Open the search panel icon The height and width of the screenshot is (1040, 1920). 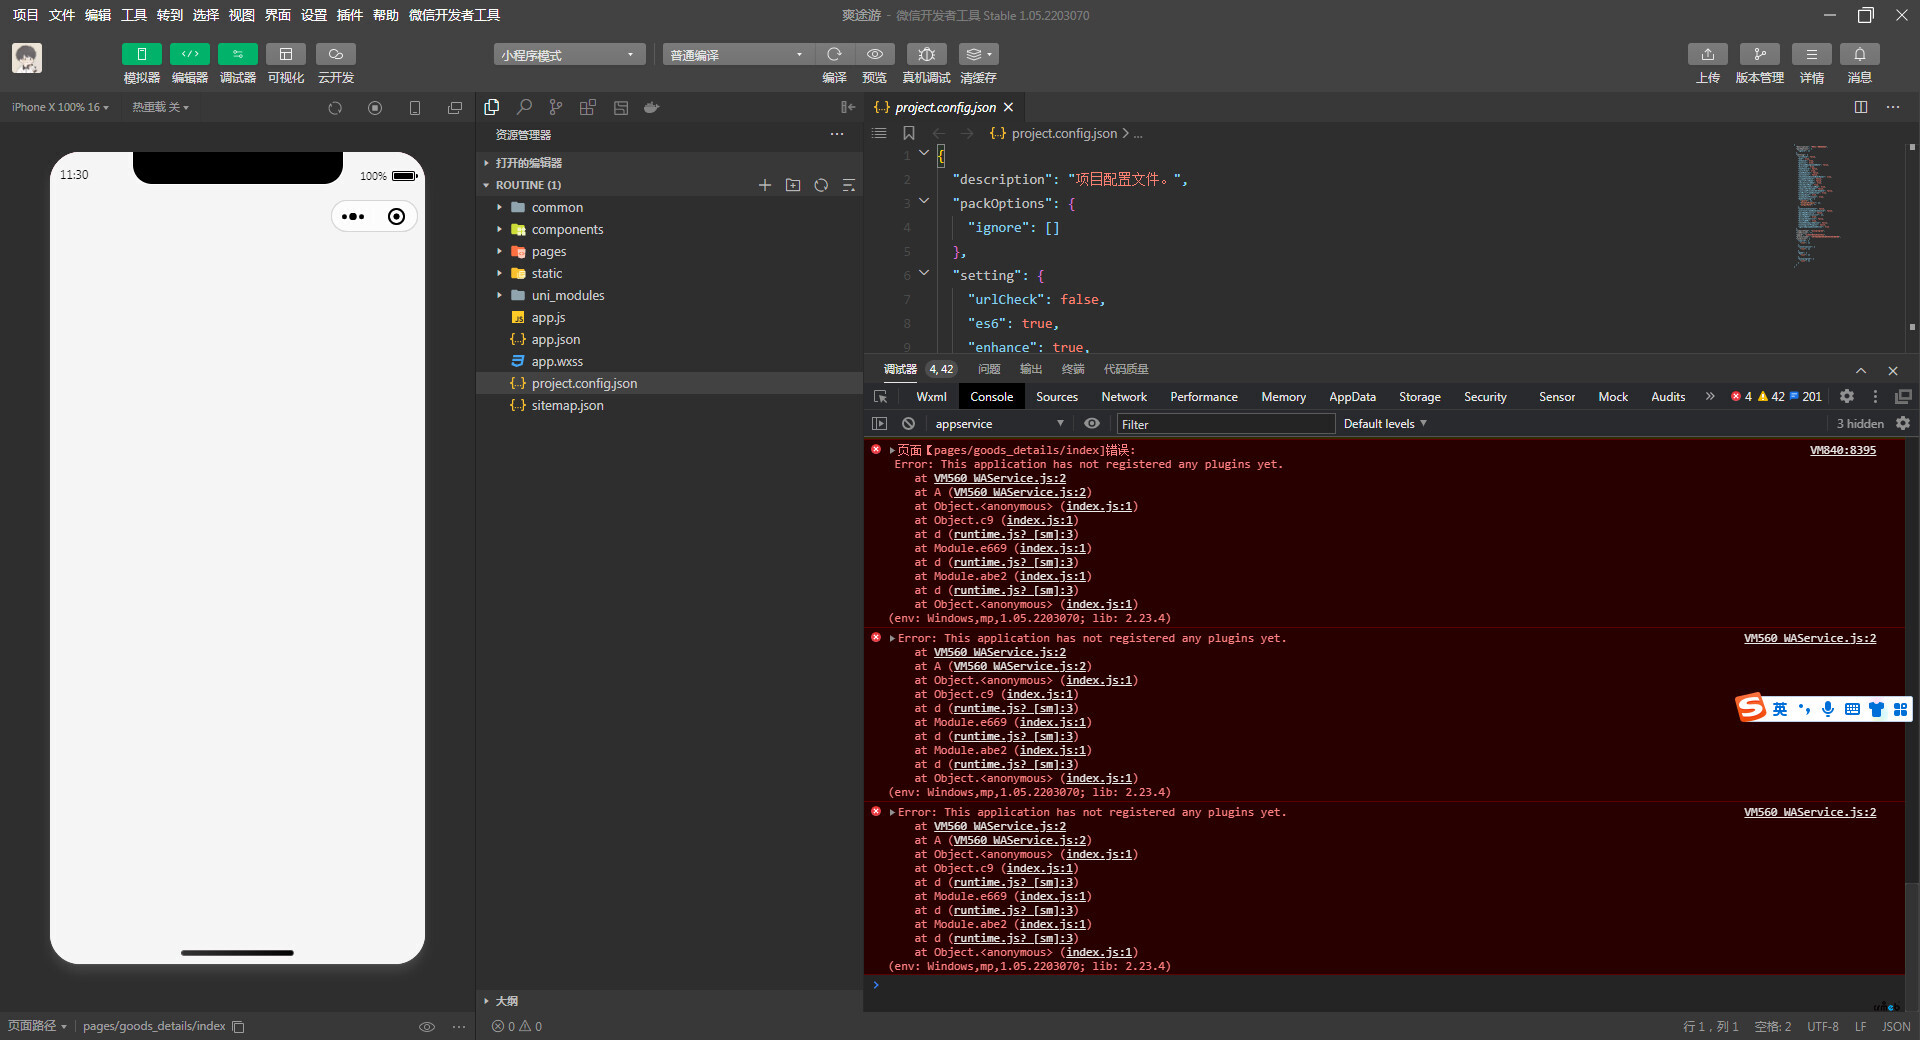[x=524, y=107]
